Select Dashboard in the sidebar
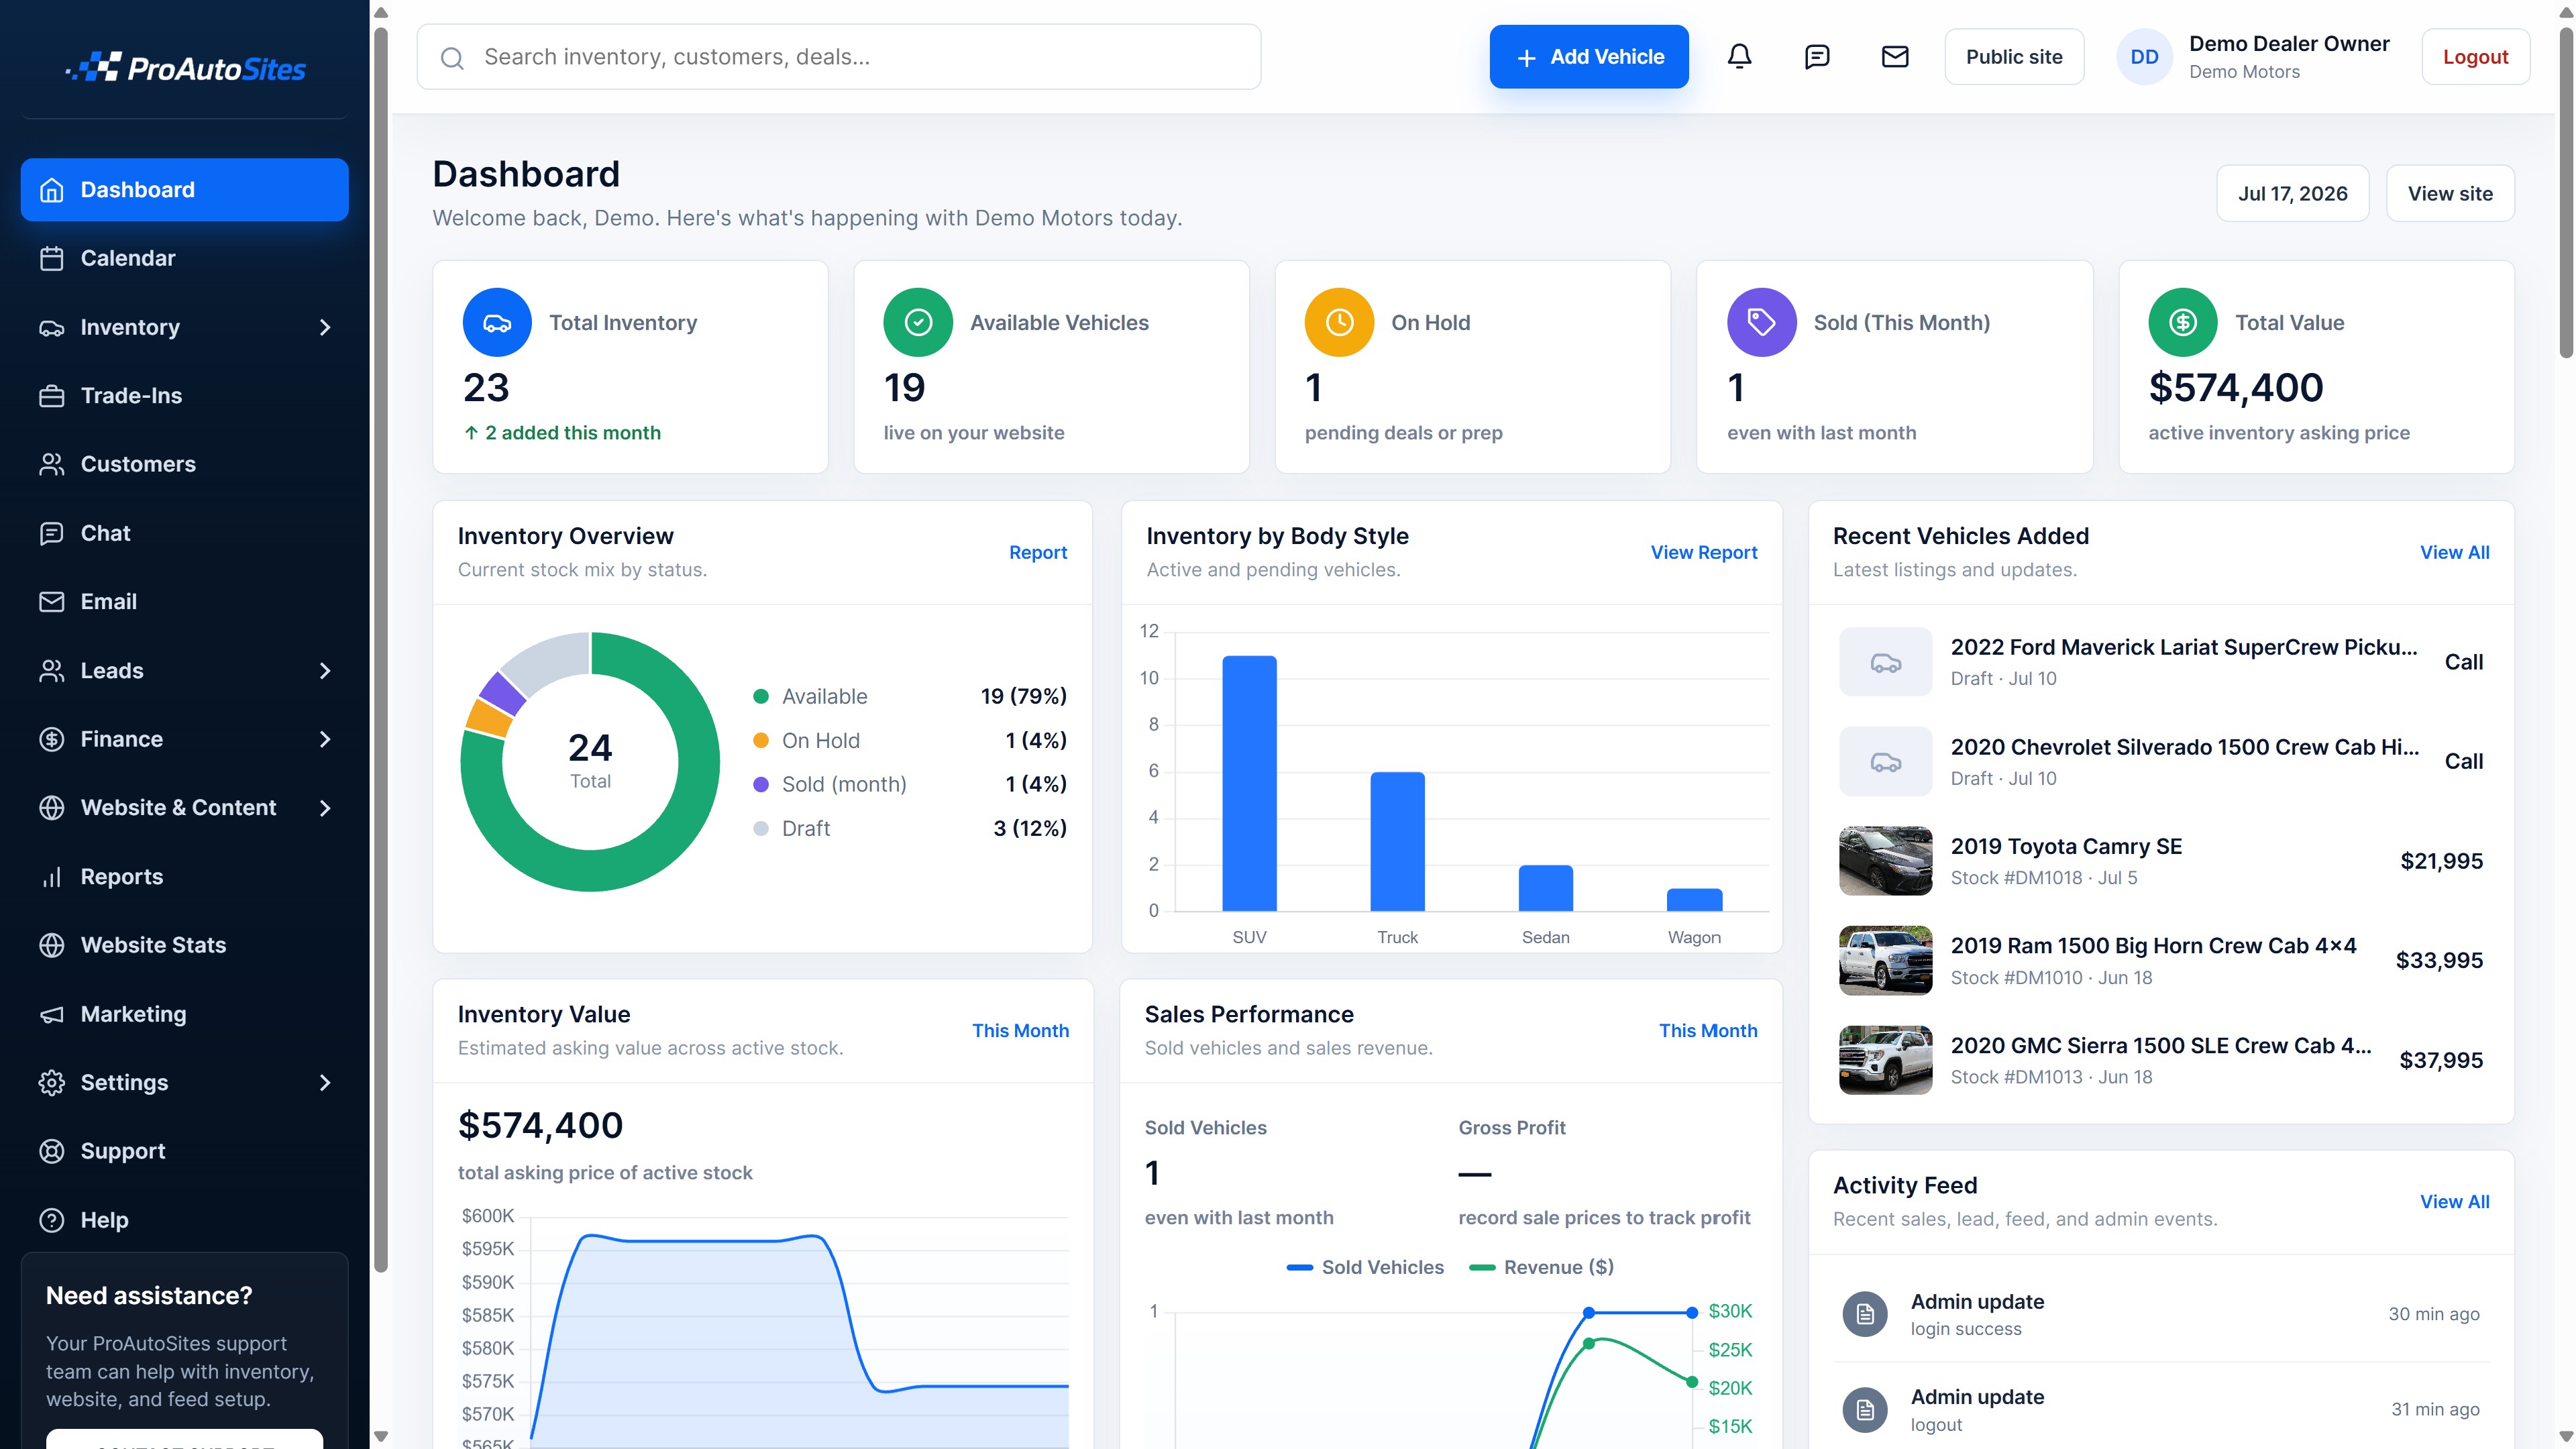Image resolution: width=2576 pixels, height=1449 pixels. 185,190
